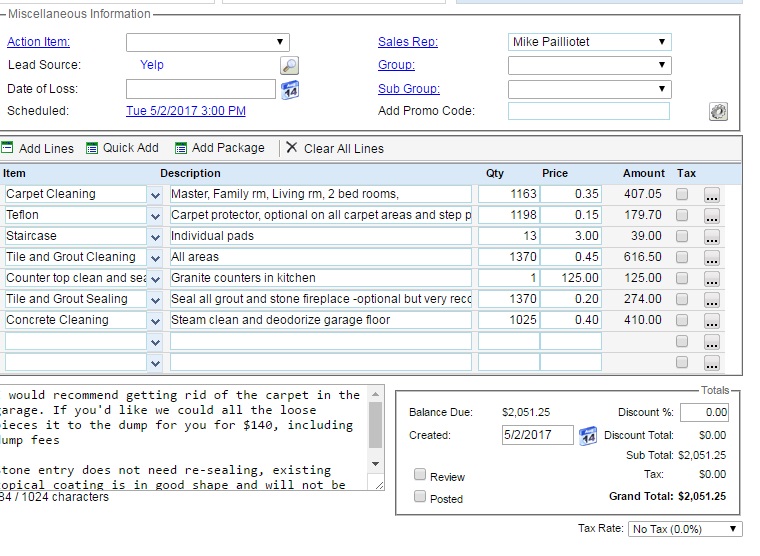Open the Action Item dropdown
The image size is (760, 556).
(x=207, y=42)
